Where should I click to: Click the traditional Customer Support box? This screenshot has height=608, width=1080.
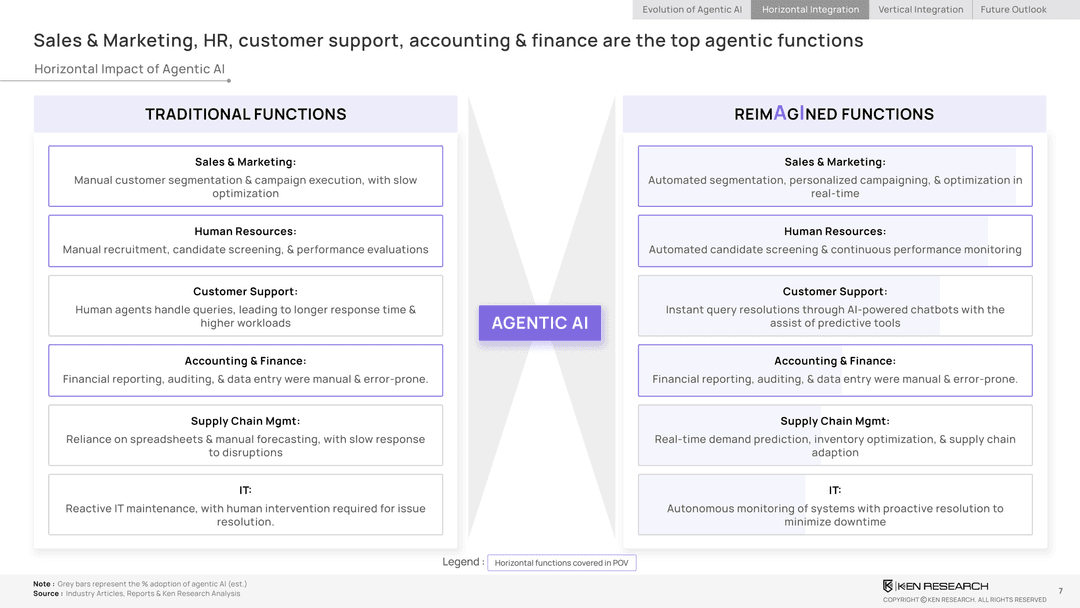pyautogui.click(x=245, y=306)
